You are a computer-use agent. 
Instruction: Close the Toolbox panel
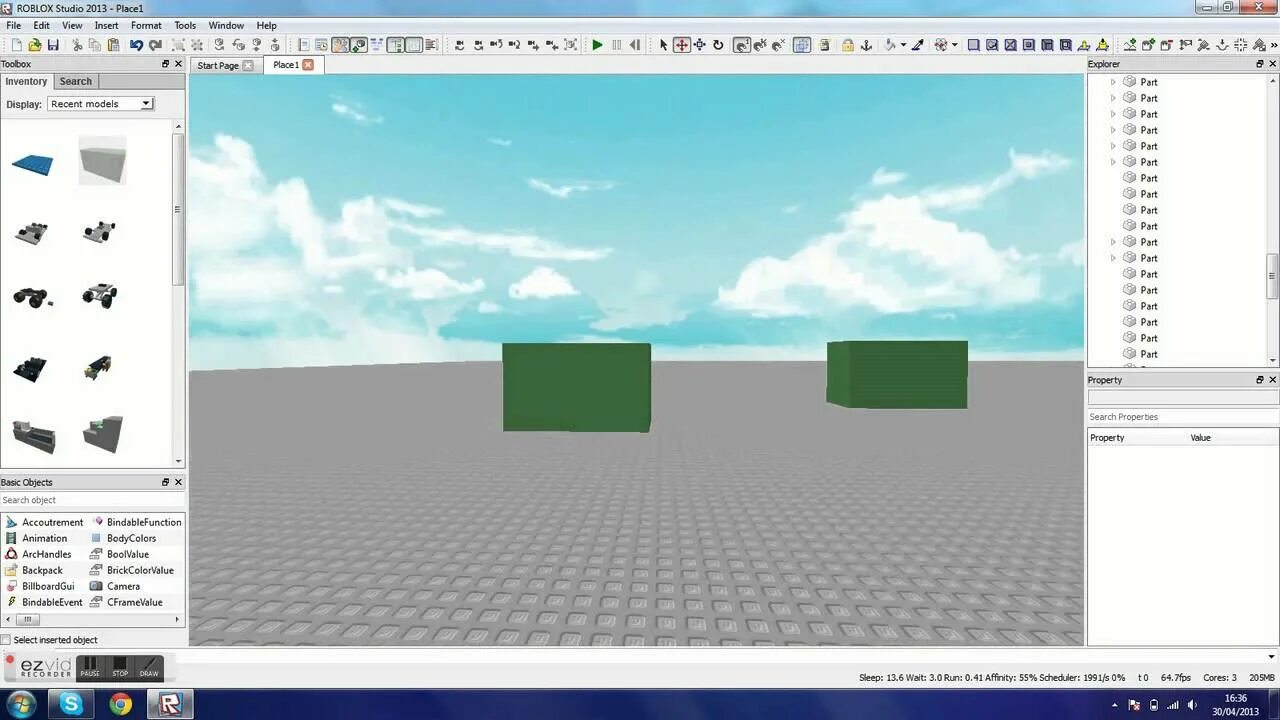click(178, 64)
